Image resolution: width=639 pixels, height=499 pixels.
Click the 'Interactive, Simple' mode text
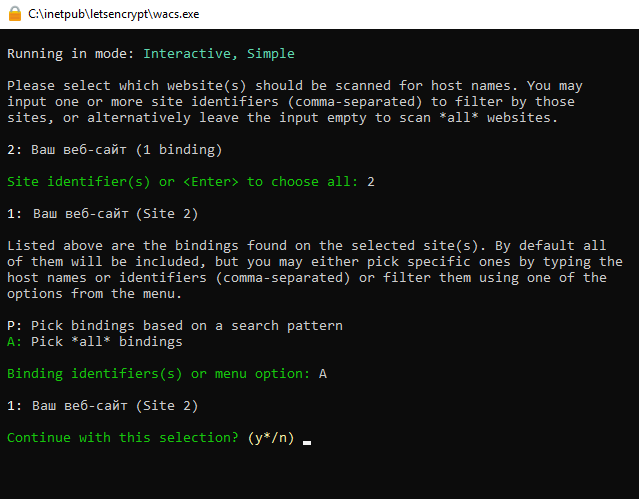point(219,53)
